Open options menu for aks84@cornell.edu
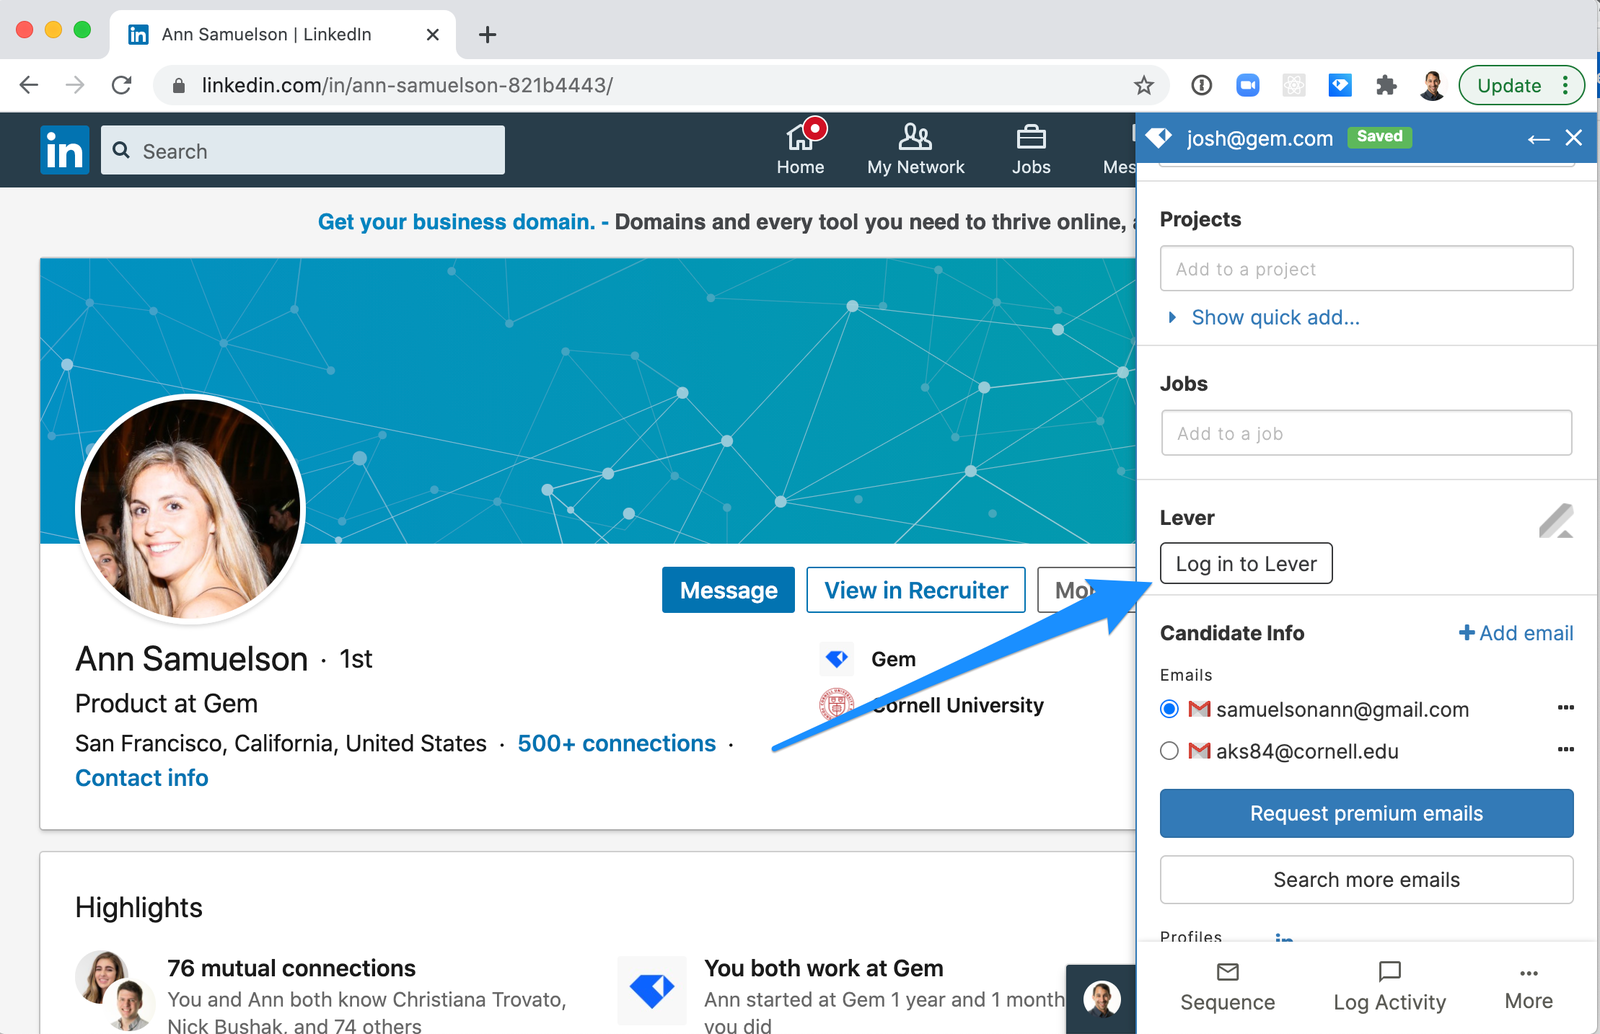The height and width of the screenshot is (1034, 1600). (x=1566, y=750)
